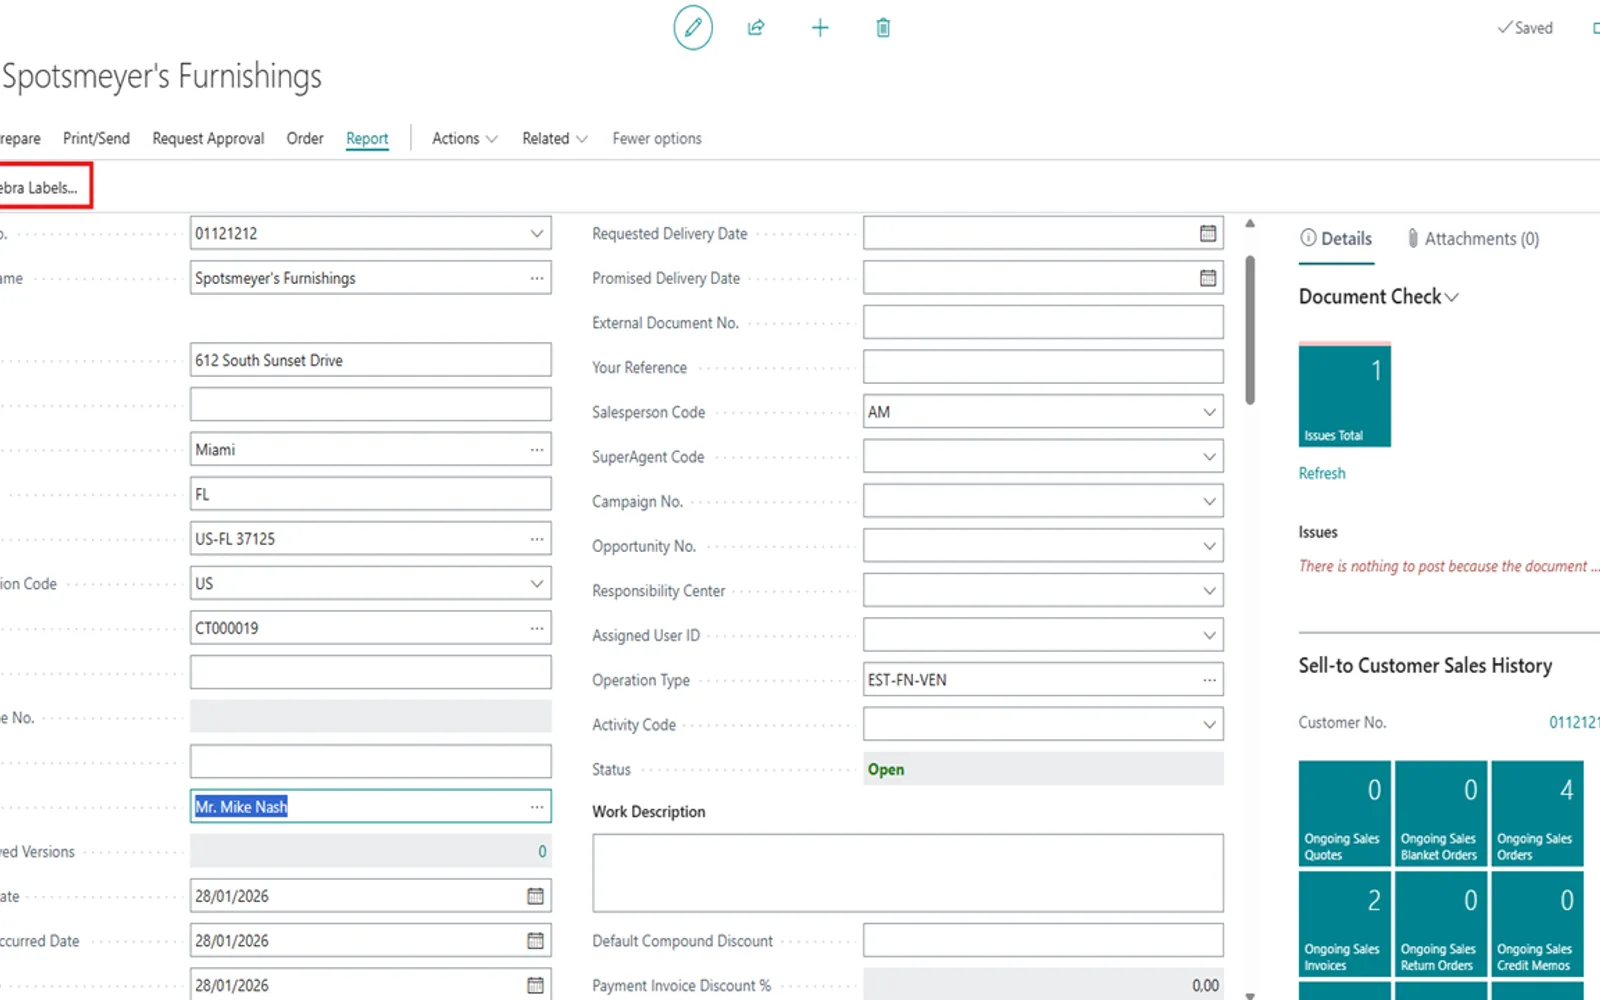This screenshot has width=1600, height=1000.
Task: Click the ellipsis next to CT000019
Action: click(x=537, y=628)
